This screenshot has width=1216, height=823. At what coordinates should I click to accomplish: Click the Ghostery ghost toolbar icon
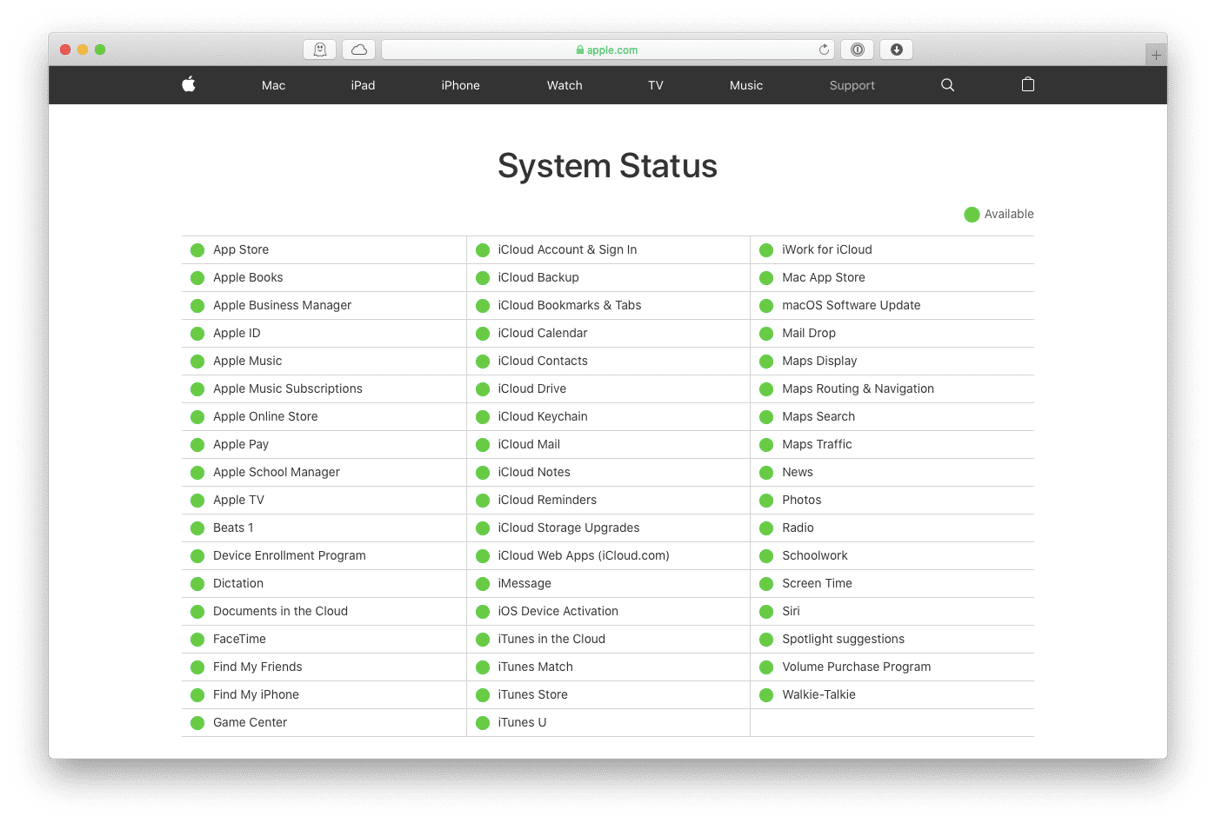pos(320,50)
